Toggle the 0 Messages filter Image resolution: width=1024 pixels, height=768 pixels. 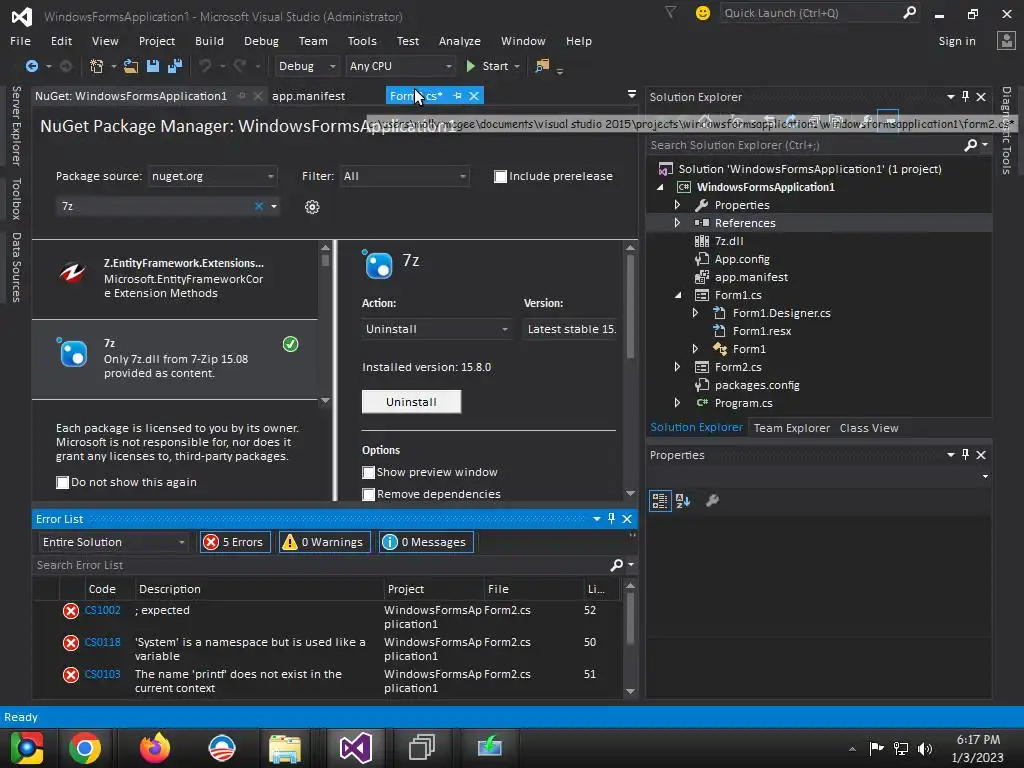point(426,542)
